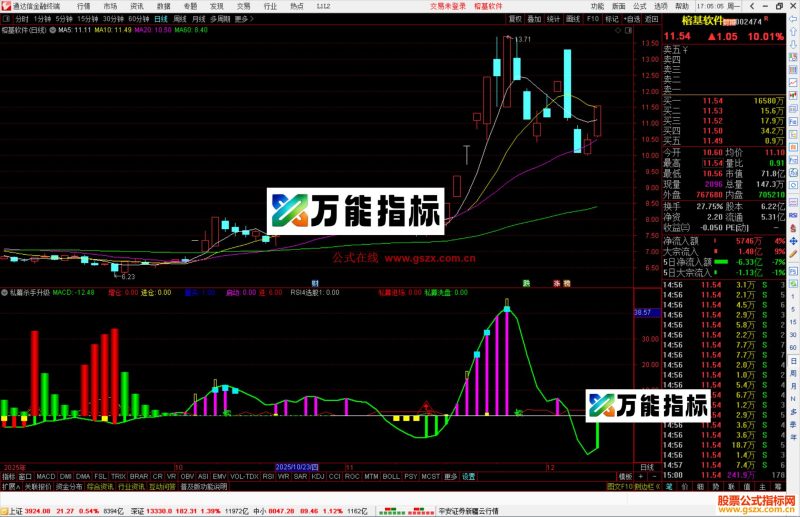Viewport: 800px width, 517px height.
Task: Click the back arrow icon in right toolbar
Action: [x=793, y=19]
